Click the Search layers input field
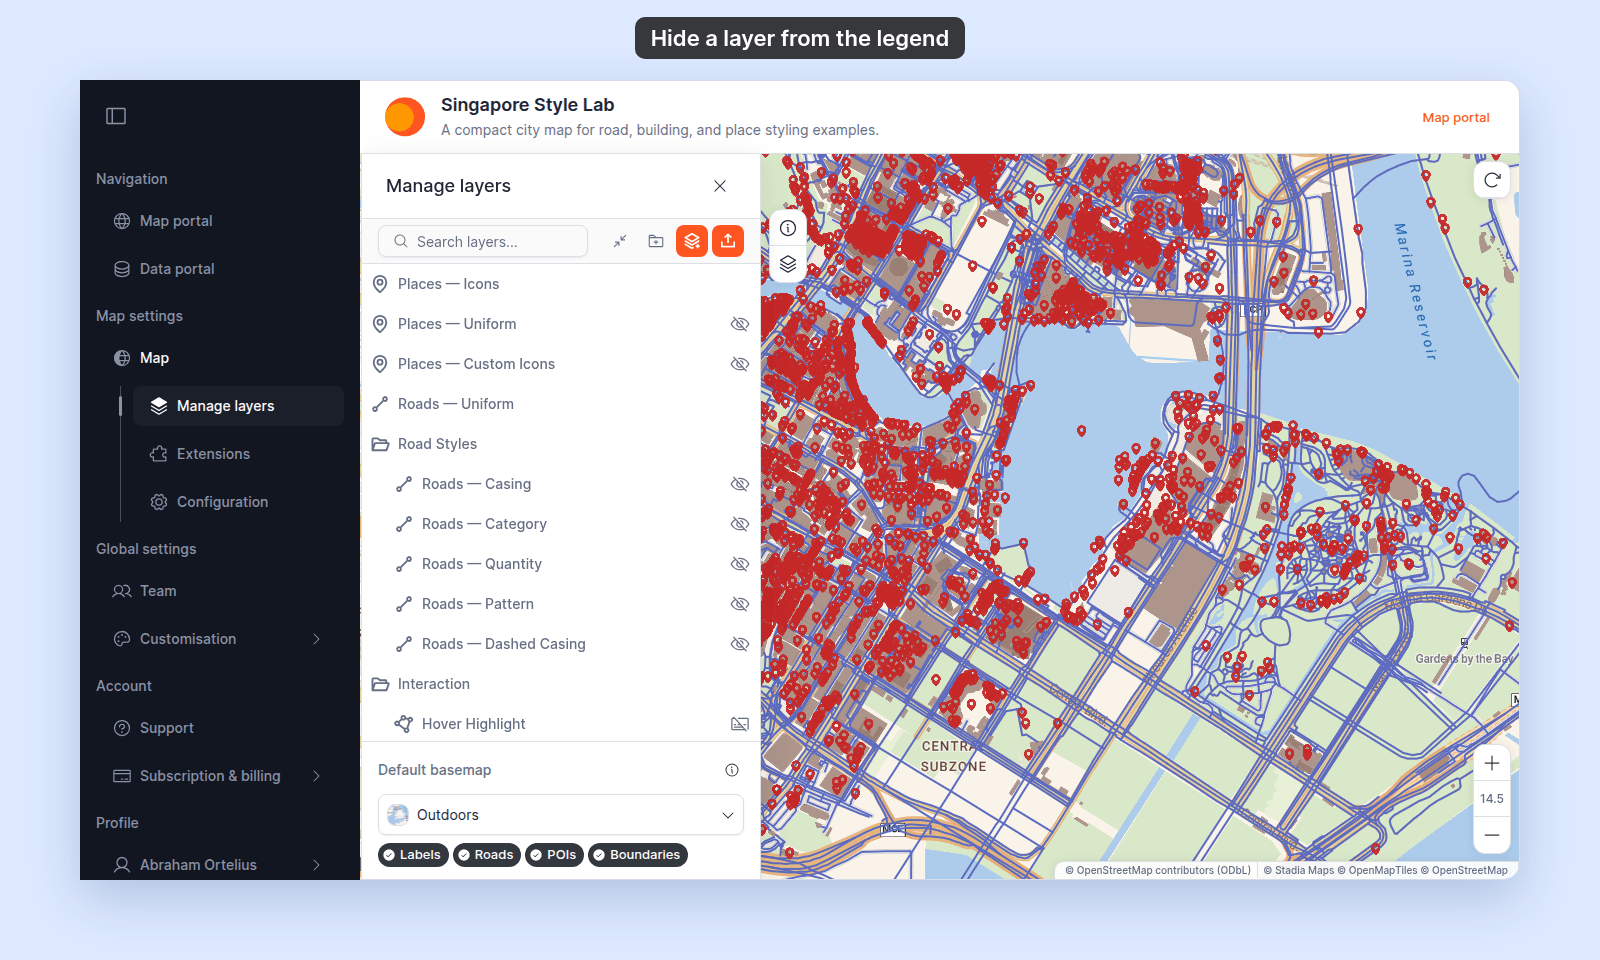 click(483, 241)
